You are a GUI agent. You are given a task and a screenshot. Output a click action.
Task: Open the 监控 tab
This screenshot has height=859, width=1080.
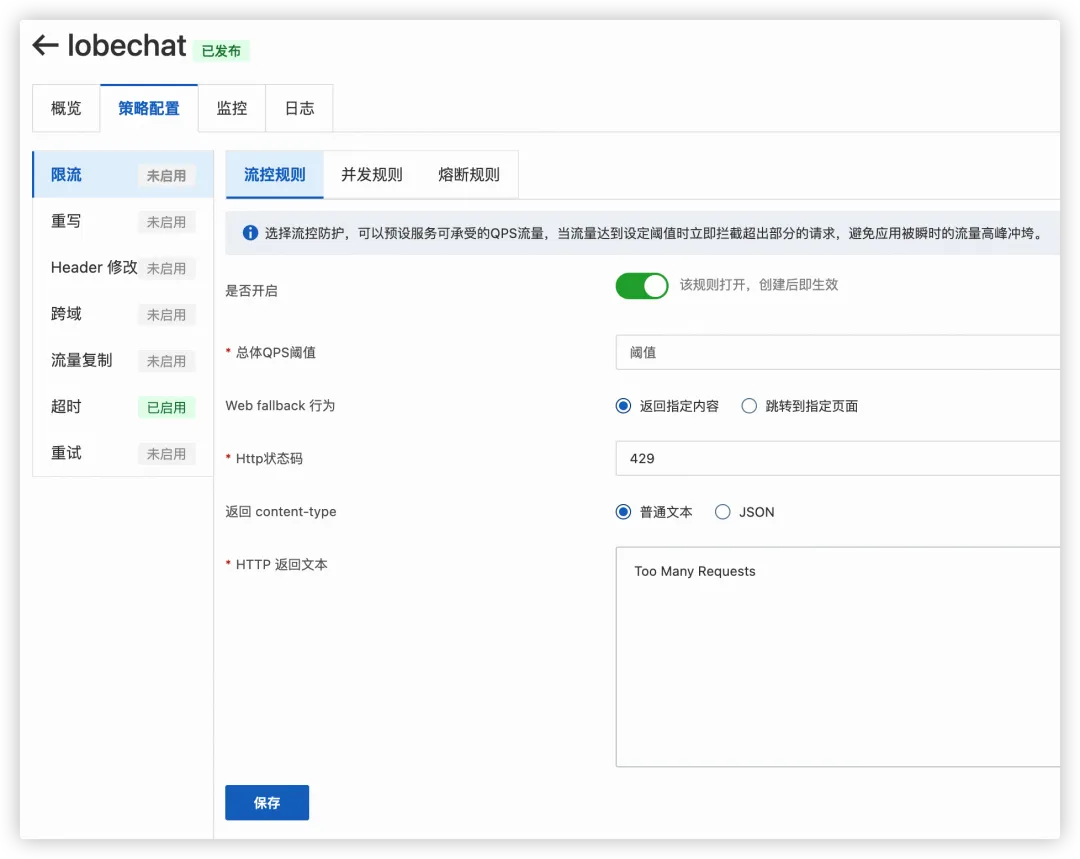231,108
